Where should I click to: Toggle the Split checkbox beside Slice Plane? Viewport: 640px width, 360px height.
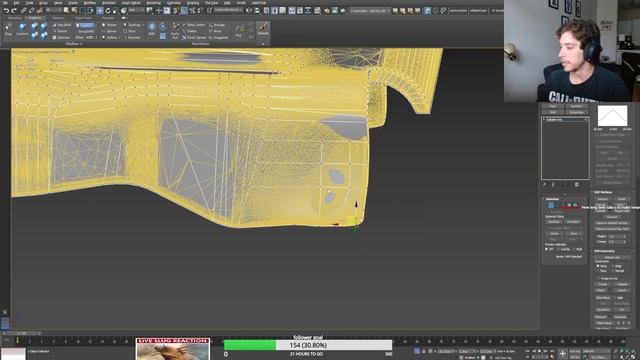(615, 298)
